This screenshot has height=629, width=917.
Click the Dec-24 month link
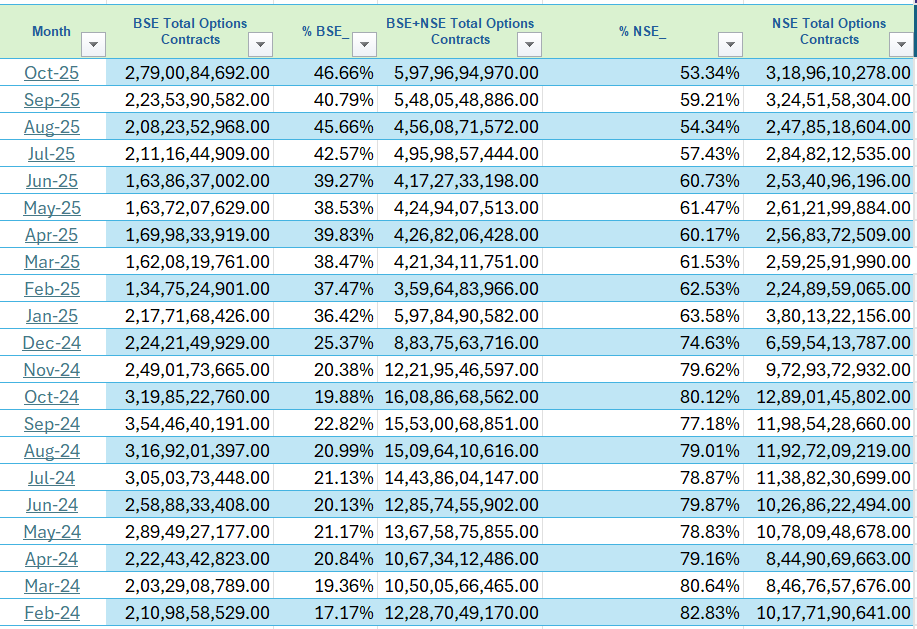51,343
